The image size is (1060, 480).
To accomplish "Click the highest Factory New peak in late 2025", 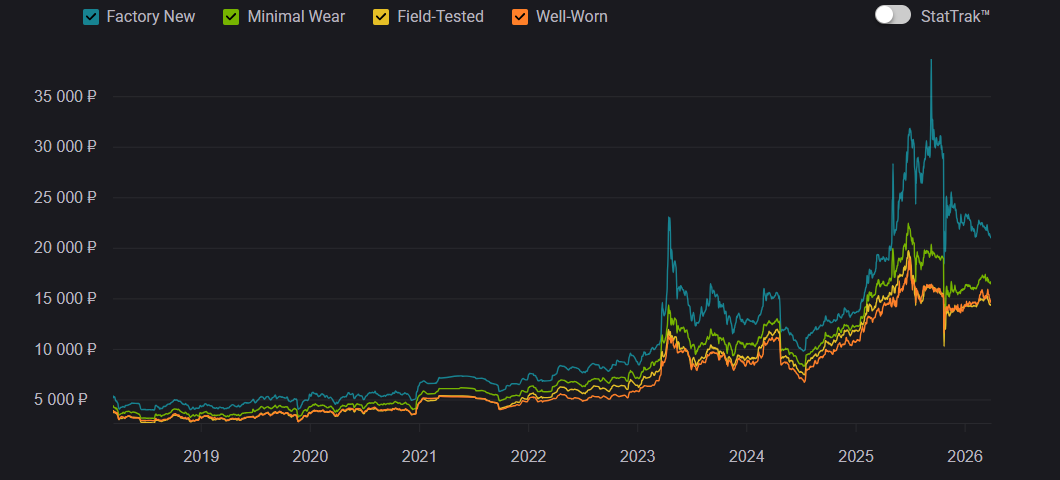I will point(931,62).
